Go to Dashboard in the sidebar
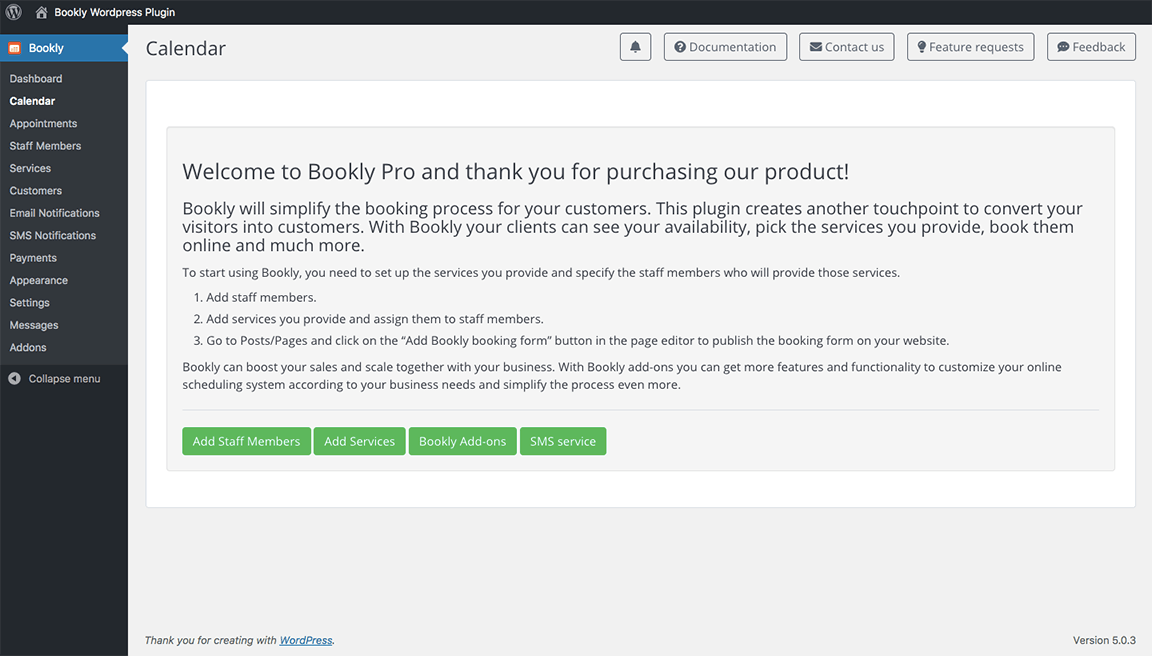This screenshot has height=656, width=1152. 36,79
